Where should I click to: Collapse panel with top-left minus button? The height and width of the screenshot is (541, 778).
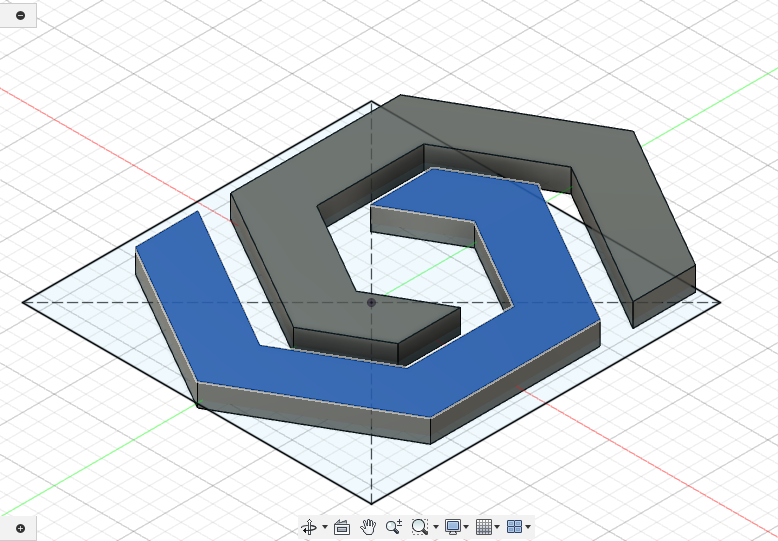pyautogui.click(x=21, y=15)
